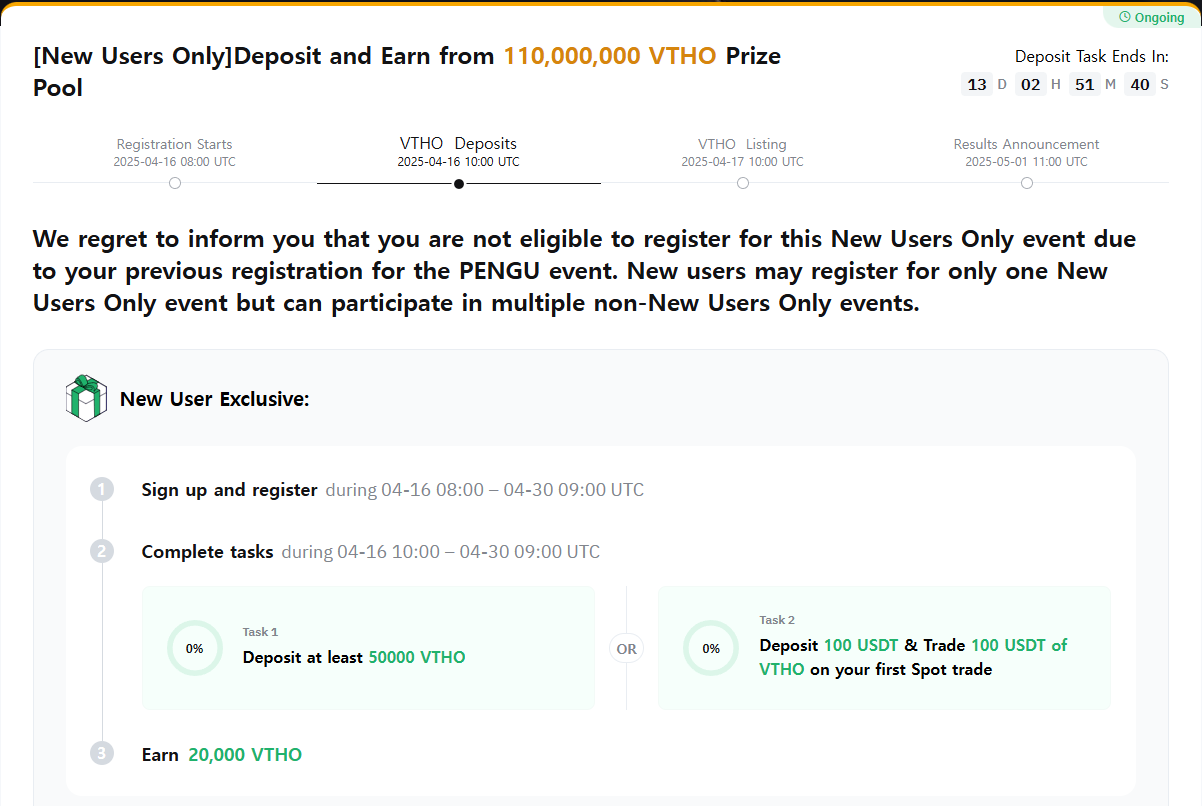1202x806 pixels.
Task: Click the 13 days countdown box
Action: [x=977, y=84]
